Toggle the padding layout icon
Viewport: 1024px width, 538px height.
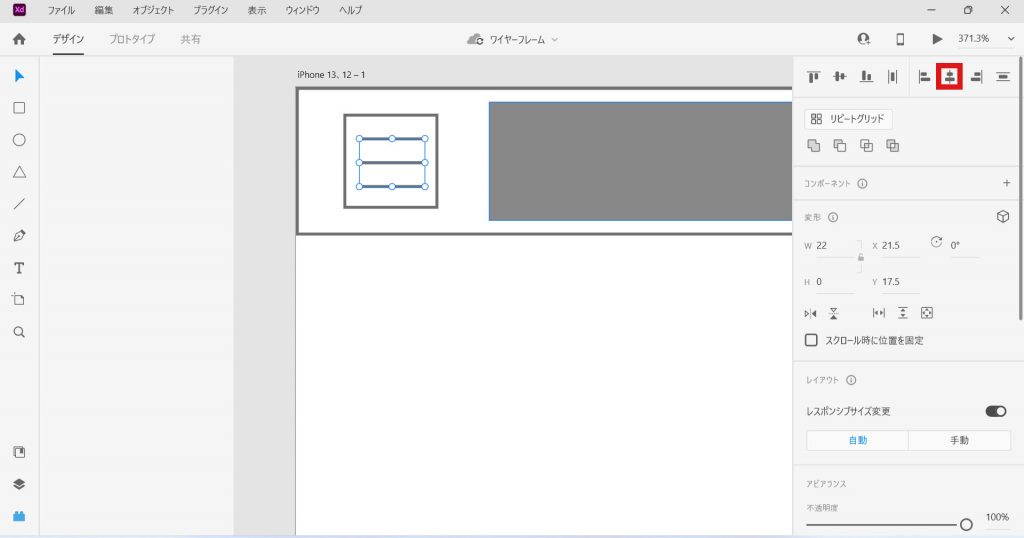[927, 313]
